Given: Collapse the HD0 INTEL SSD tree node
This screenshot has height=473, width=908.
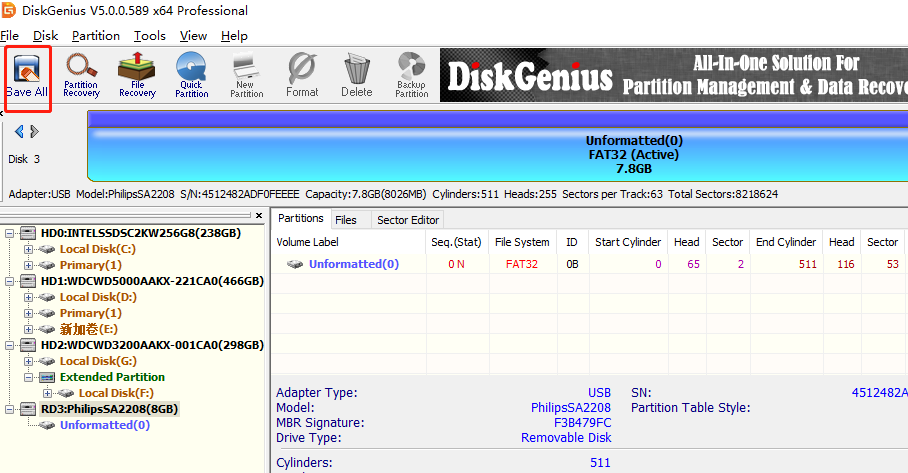Looking at the screenshot, I should coord(11,233).
